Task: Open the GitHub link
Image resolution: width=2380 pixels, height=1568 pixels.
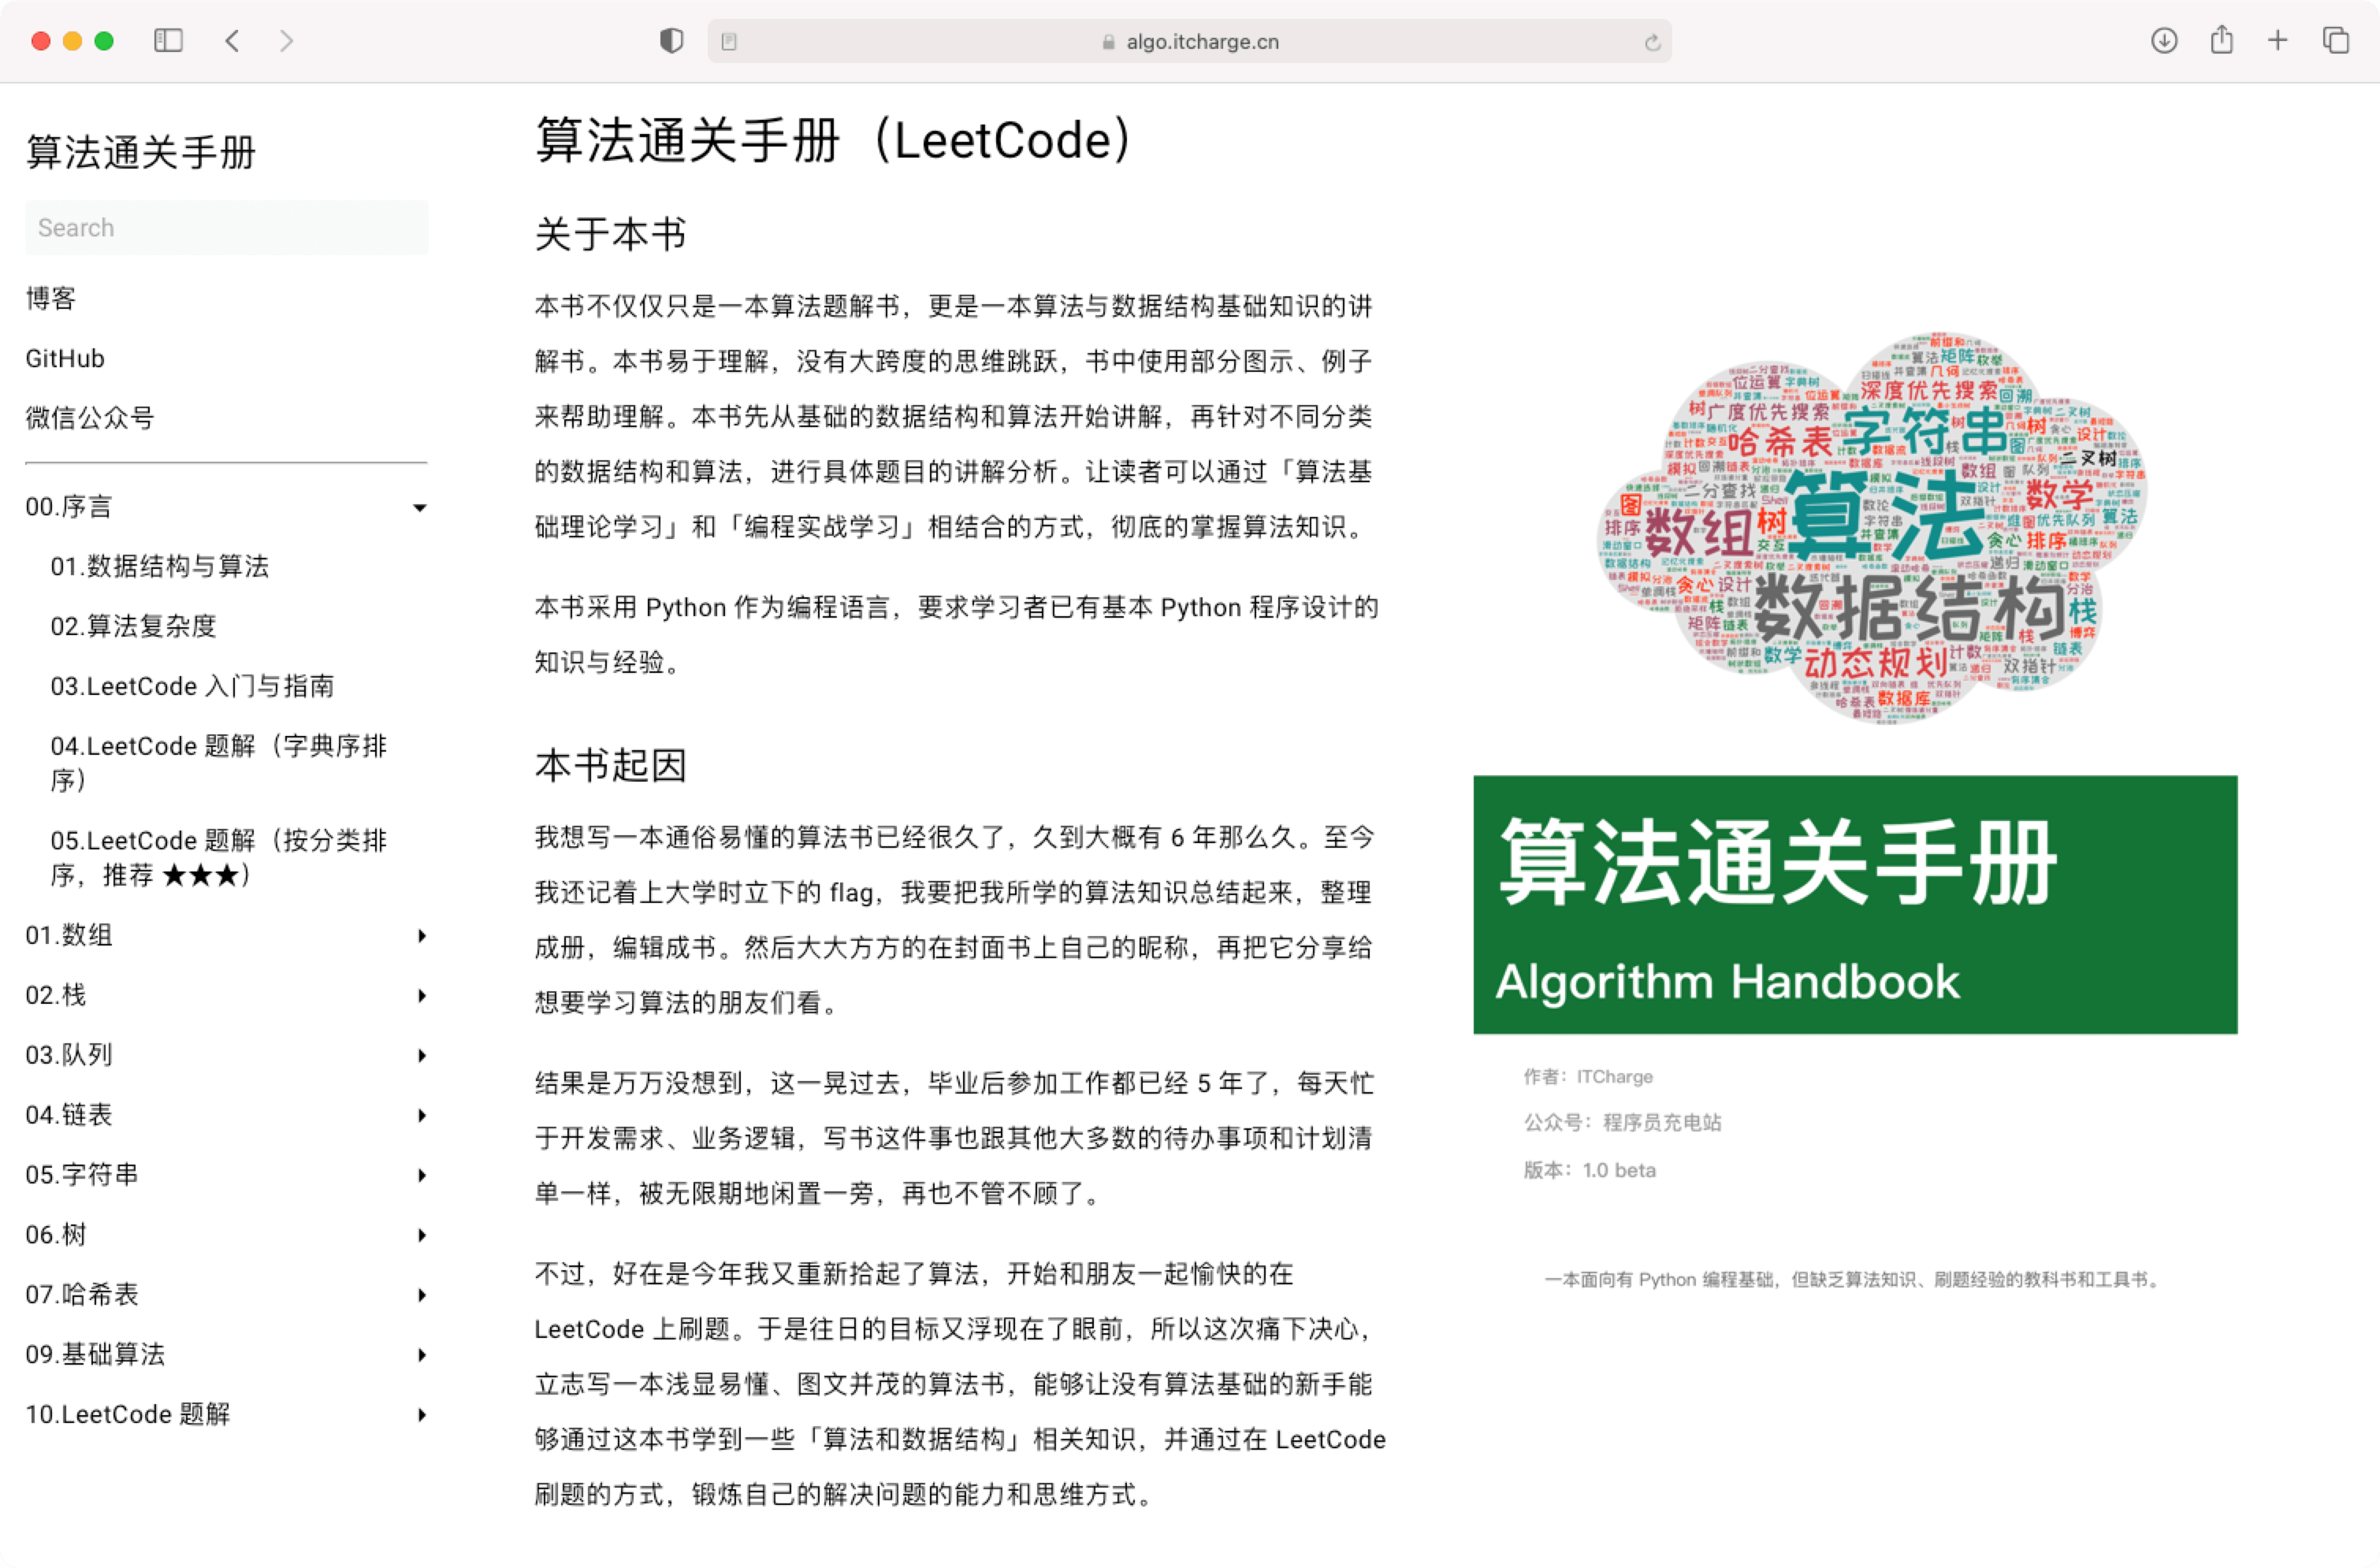Action: click(65, 358)
